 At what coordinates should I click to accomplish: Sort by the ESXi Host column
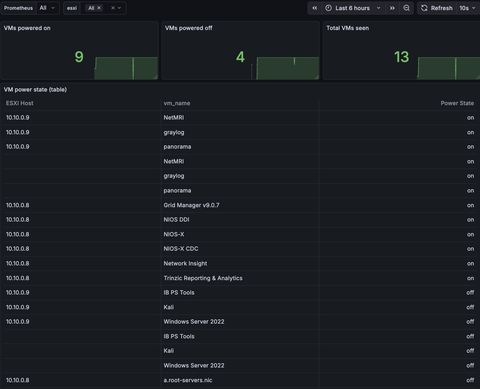[20, 103]
